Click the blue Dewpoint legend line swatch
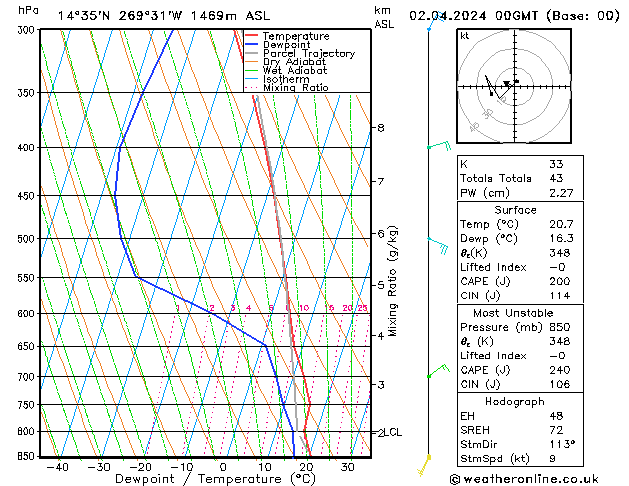 click(x=252, y=44)
